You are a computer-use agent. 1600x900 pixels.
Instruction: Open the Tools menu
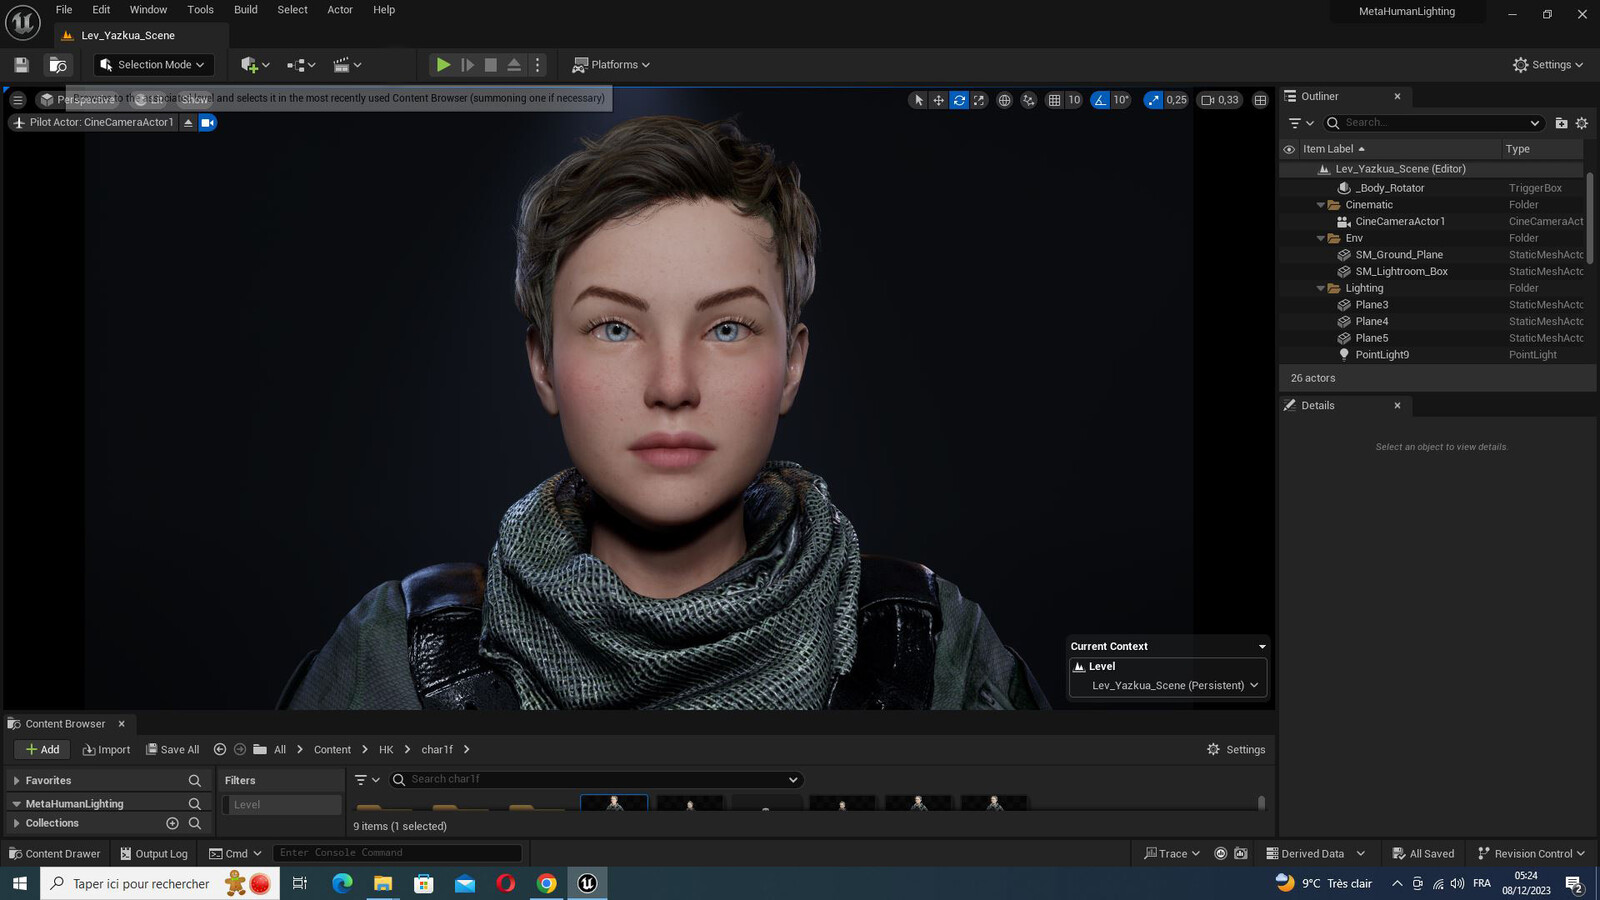pos(200,10)
